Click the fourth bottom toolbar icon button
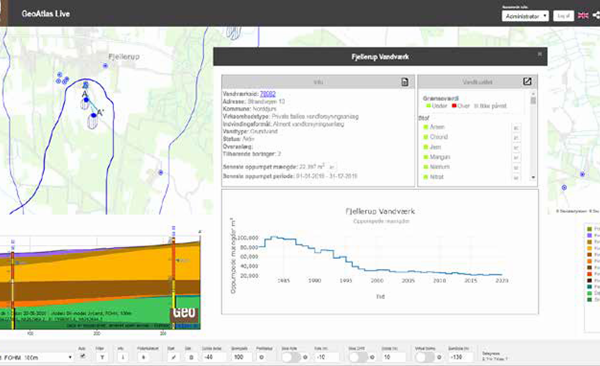600x366 pixels. (143, 357)
